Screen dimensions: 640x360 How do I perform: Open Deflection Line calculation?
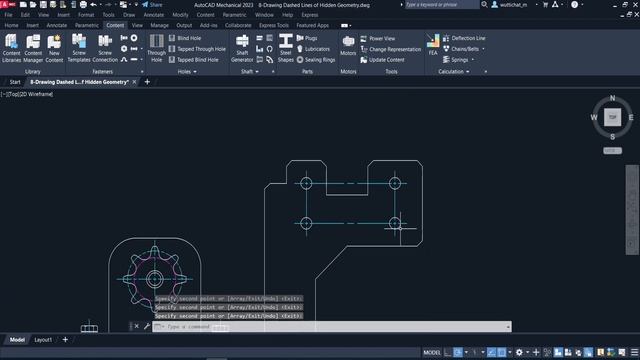pos(464,38)
